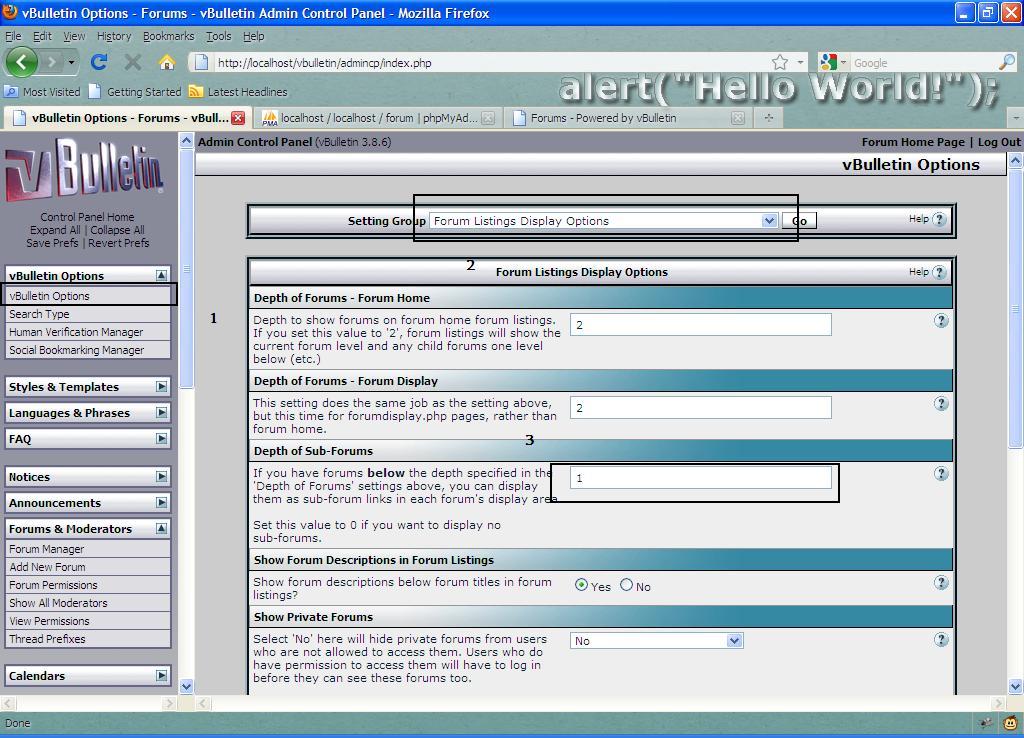The image size is (1024, 738).
Task: Open help for Show Forum Descriptions setting
Action: [x=940, y=583]
